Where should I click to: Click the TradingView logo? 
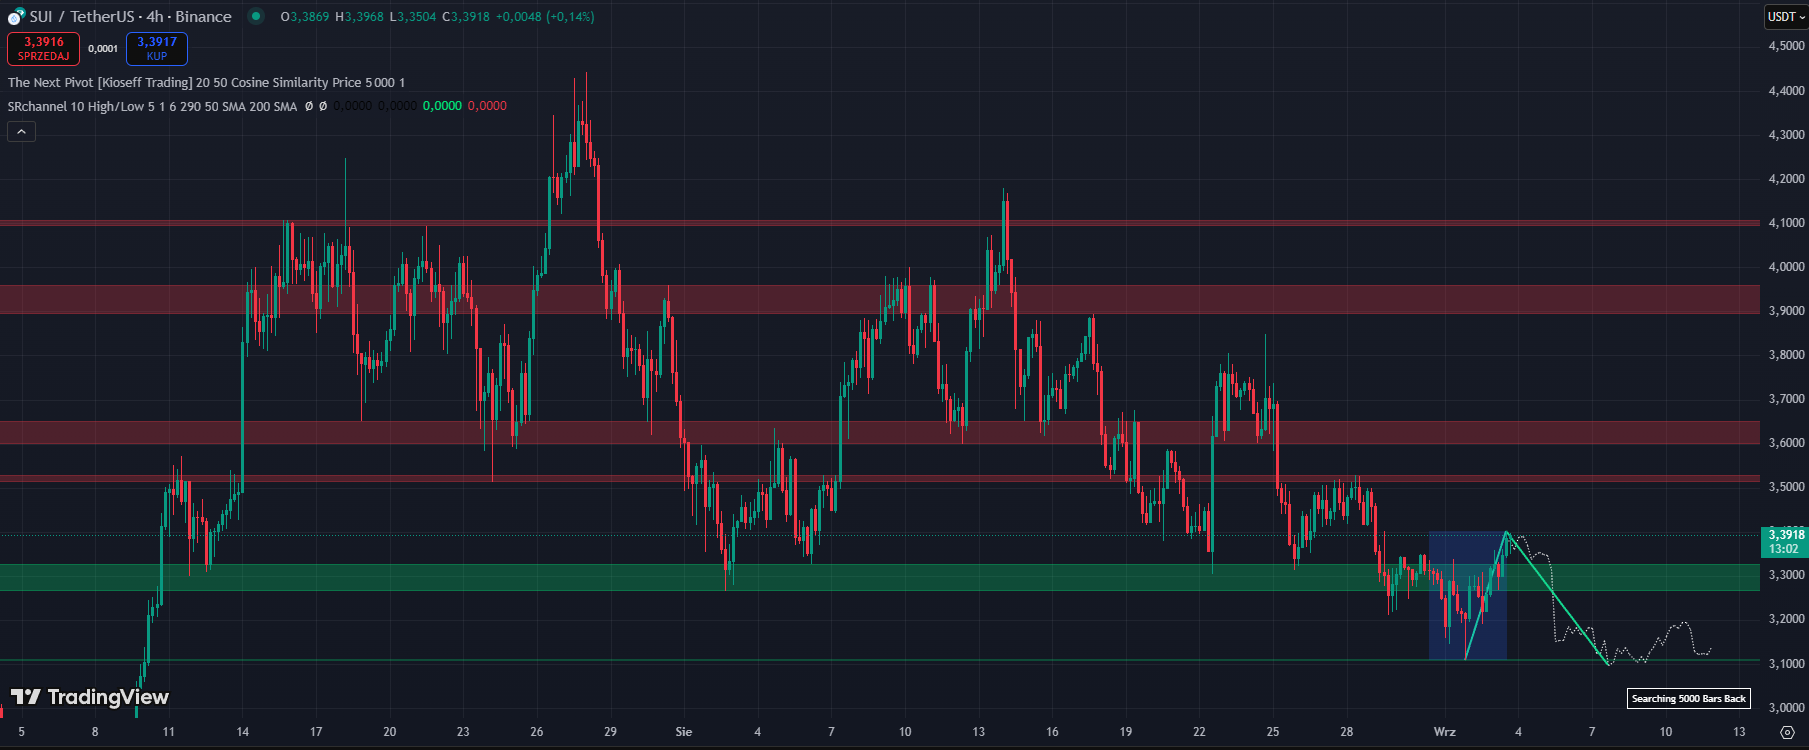click(x=90, y=697)
